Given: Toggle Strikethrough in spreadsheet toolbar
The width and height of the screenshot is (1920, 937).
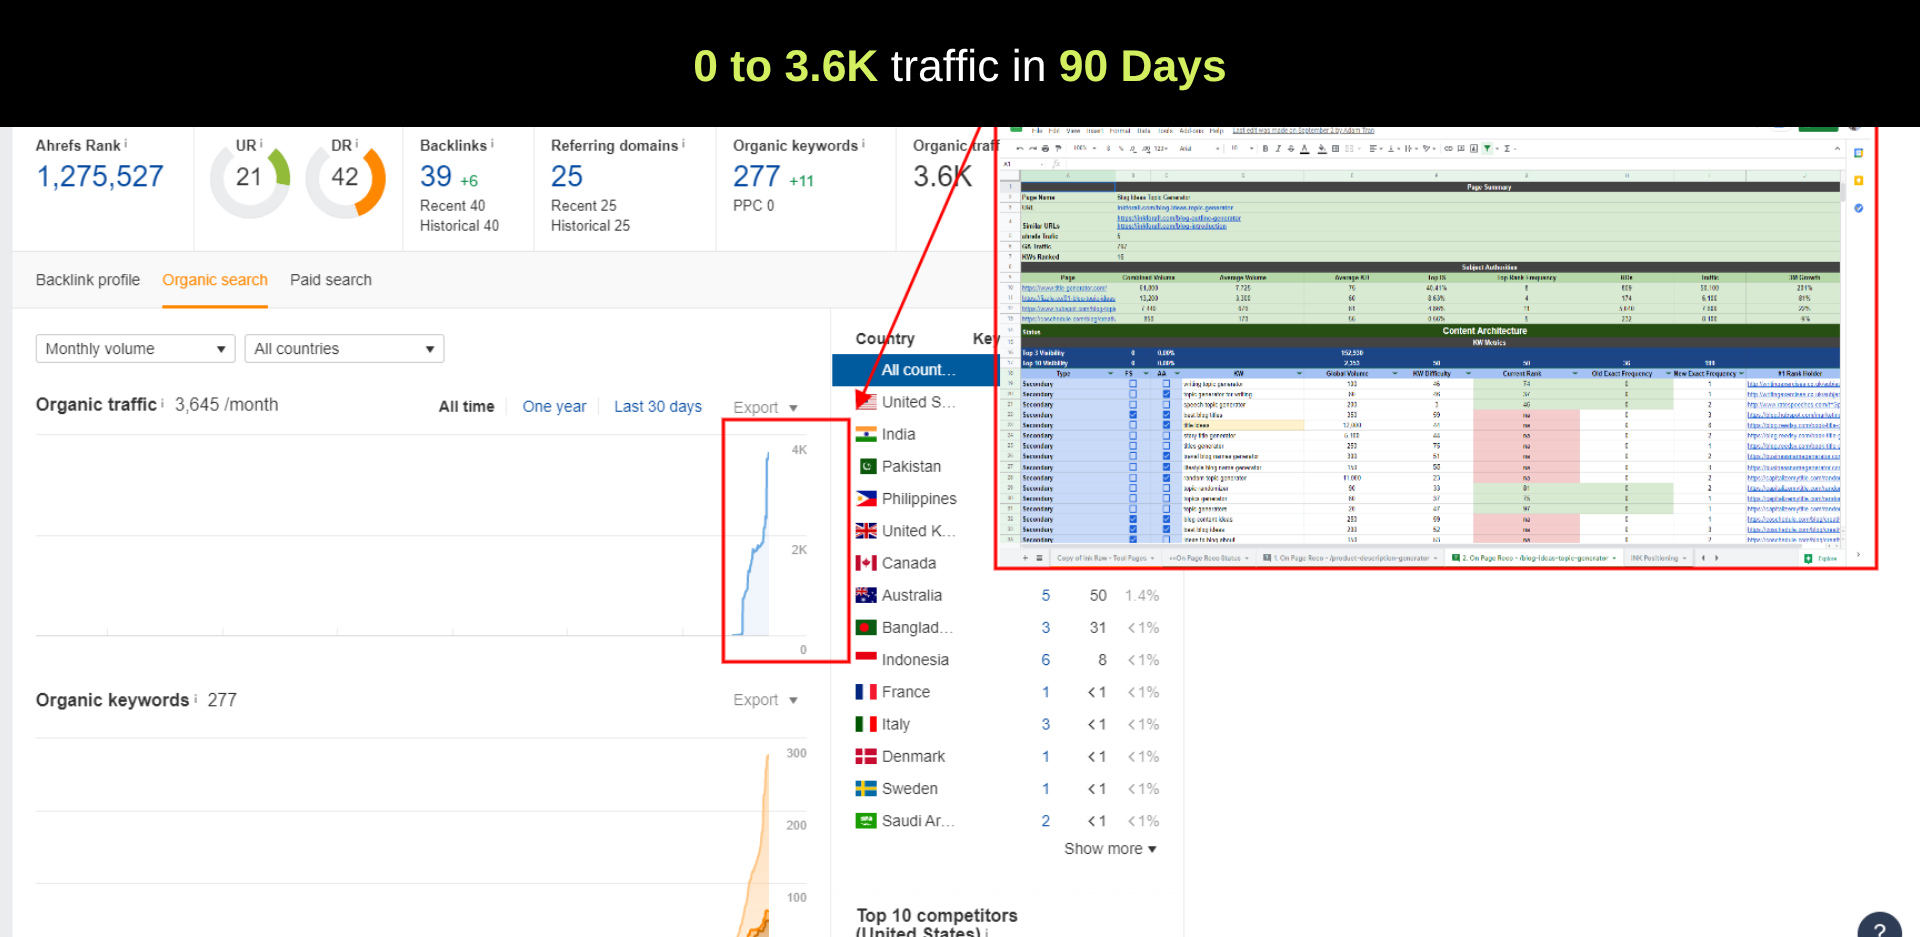Looking at the screenshot, I should tap(1291, 148).
